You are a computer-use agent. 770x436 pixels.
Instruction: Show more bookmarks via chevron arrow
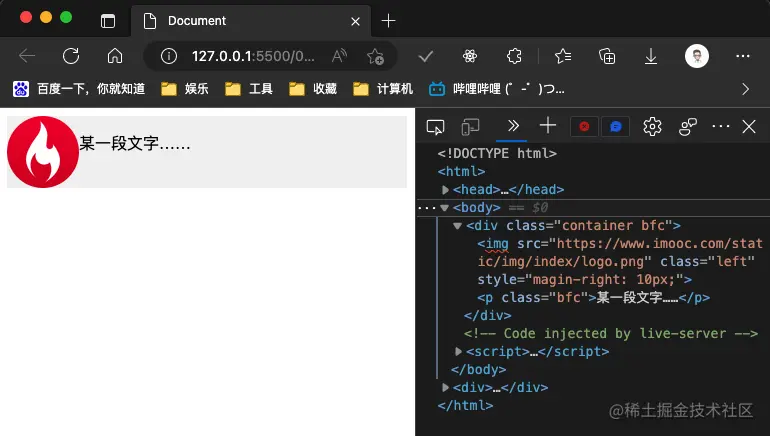coord(745,89)
